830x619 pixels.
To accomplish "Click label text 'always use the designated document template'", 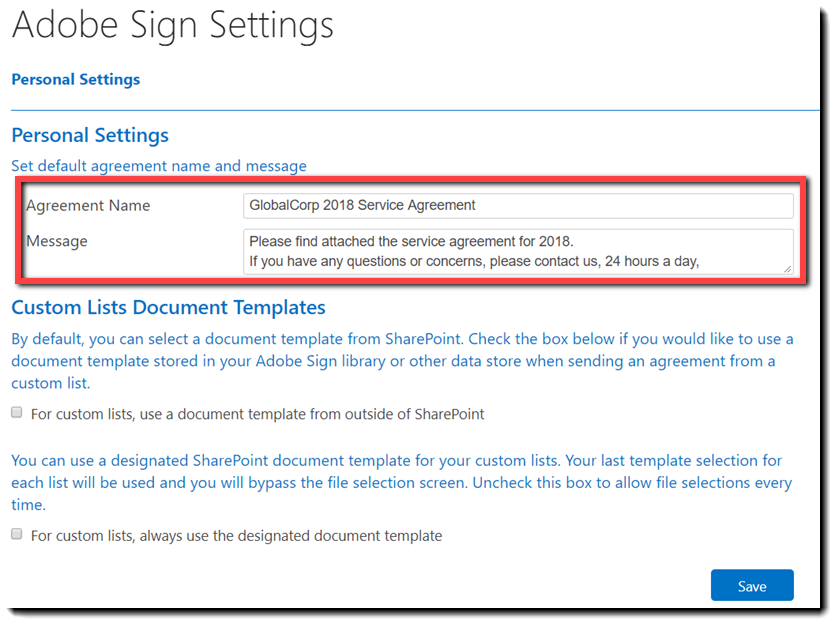I will tap(236, 536).
